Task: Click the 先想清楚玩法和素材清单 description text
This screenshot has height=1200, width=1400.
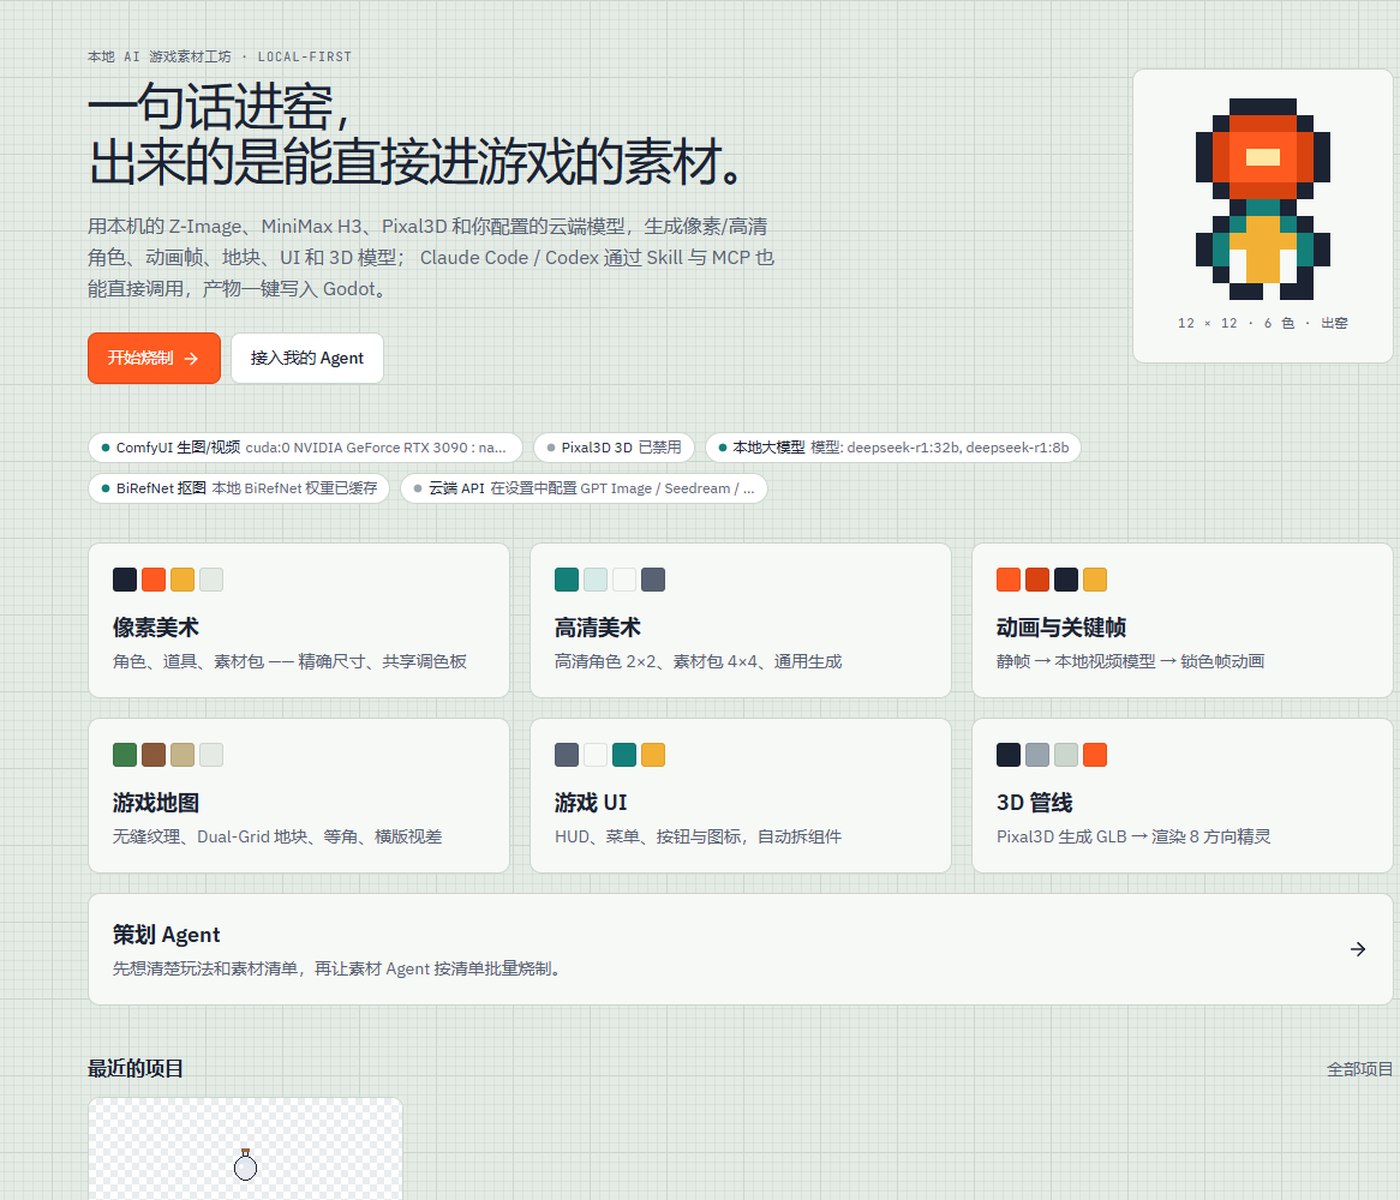Action: (x=338, y=969)
